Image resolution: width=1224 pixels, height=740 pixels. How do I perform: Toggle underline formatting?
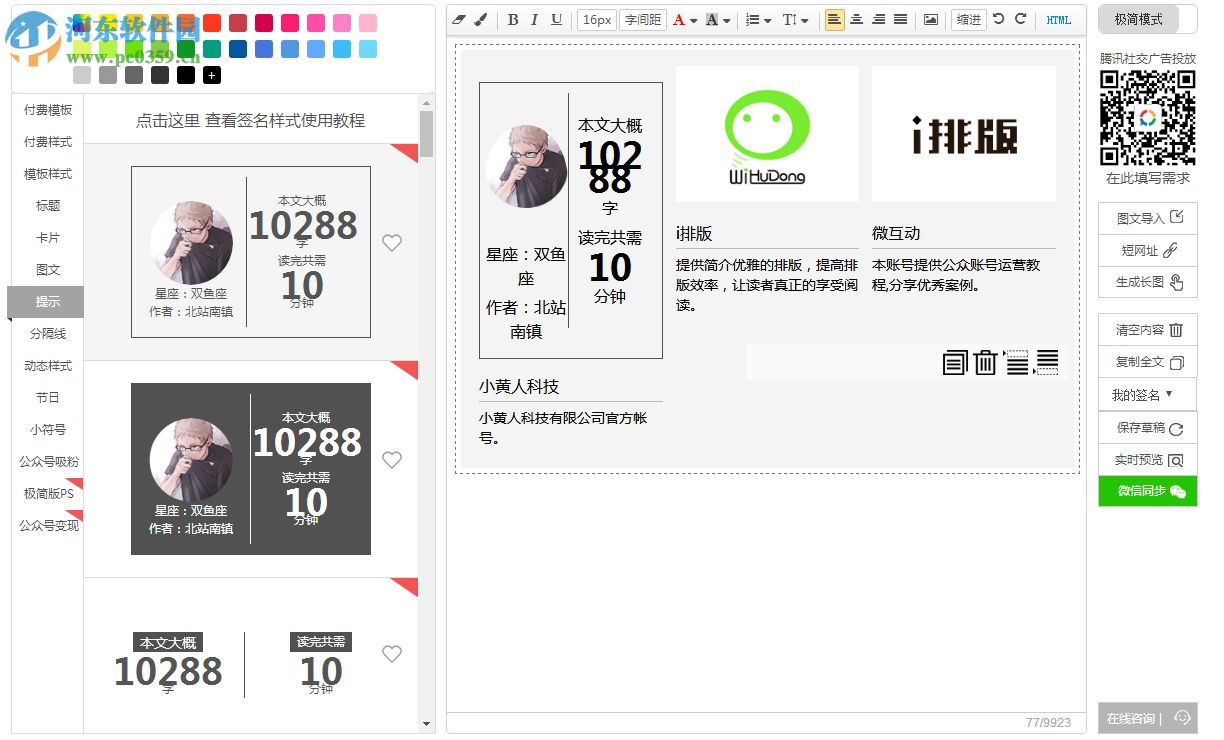coord(558,19)
